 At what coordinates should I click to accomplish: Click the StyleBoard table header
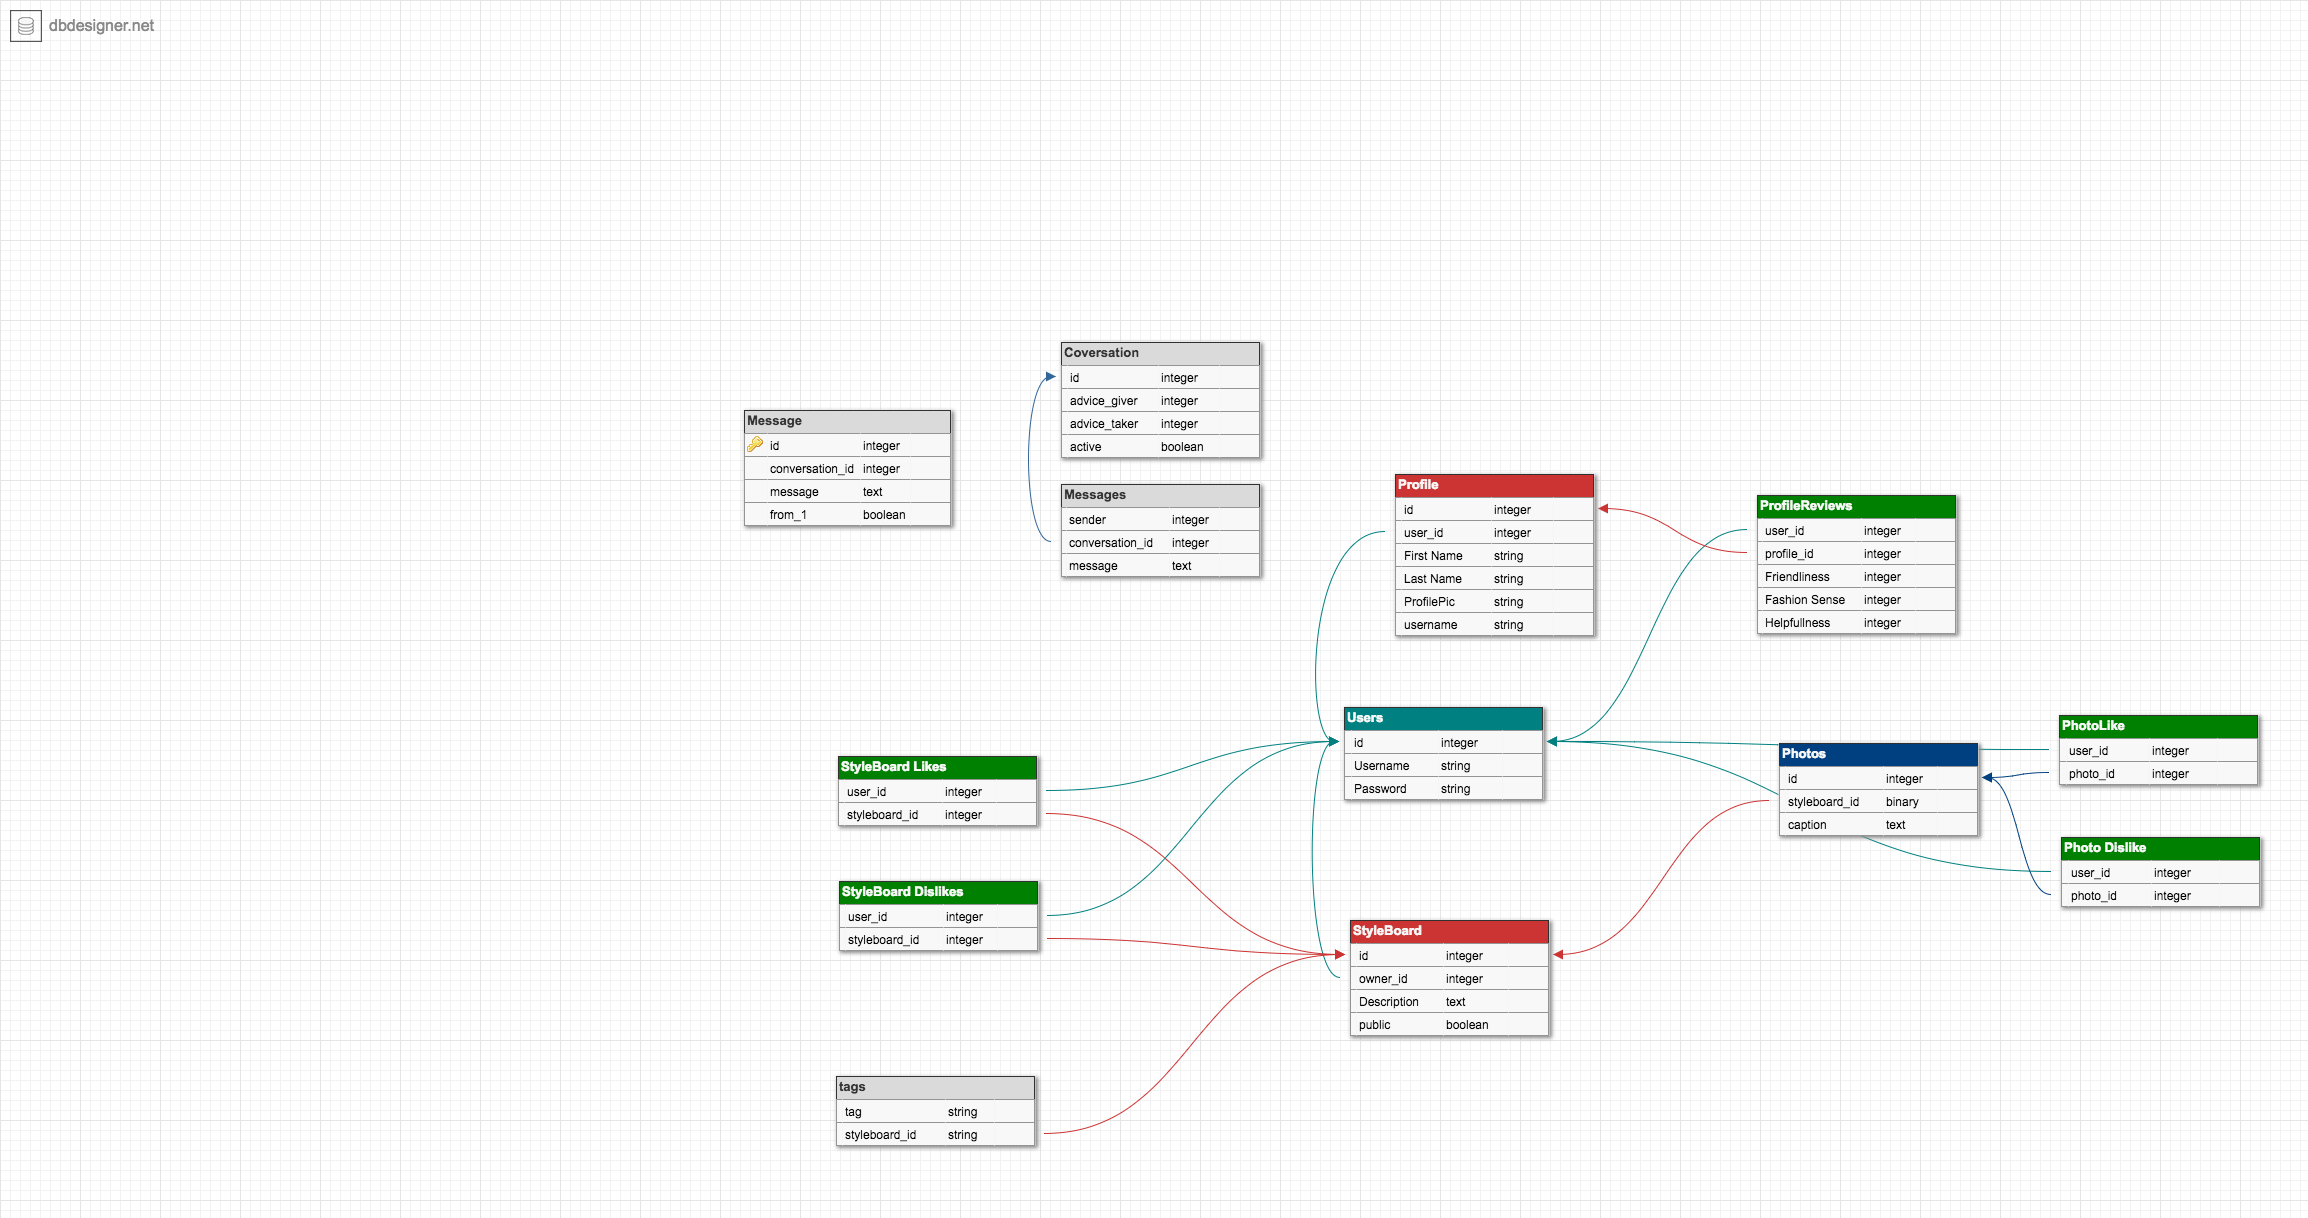point(1449,931)
